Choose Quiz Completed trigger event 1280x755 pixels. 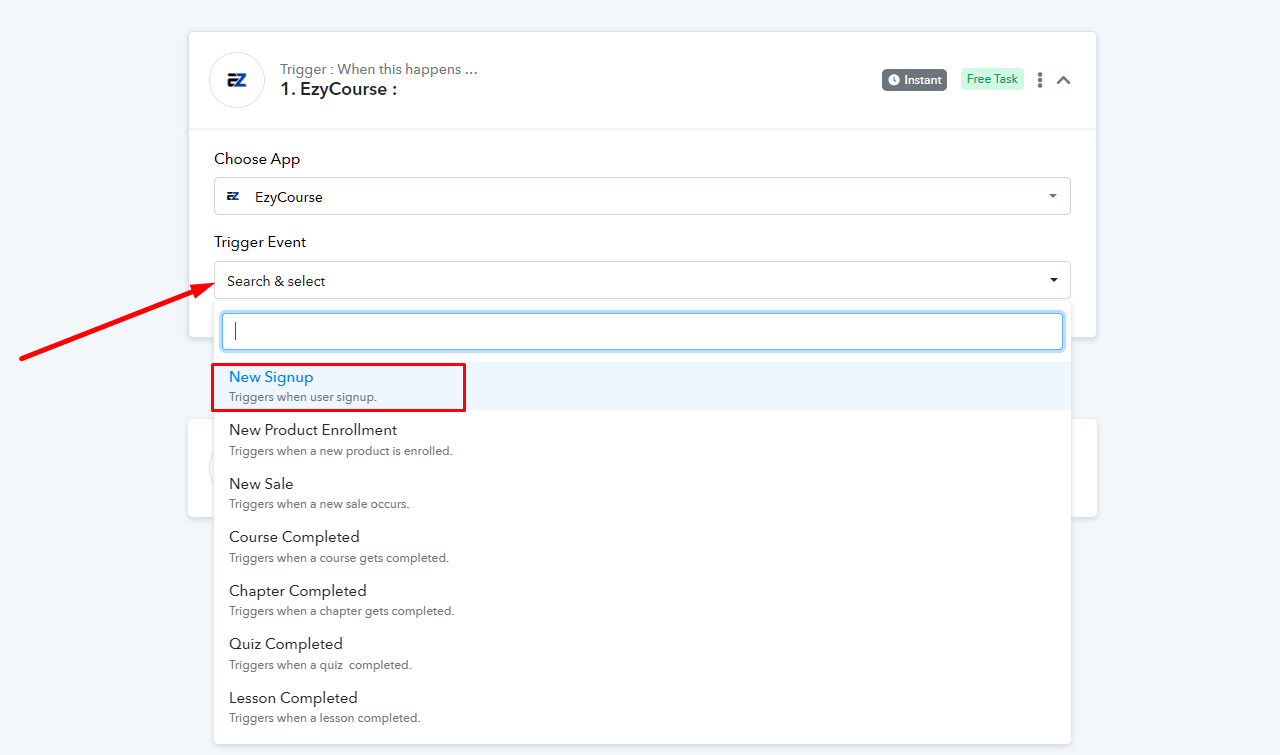642,653
